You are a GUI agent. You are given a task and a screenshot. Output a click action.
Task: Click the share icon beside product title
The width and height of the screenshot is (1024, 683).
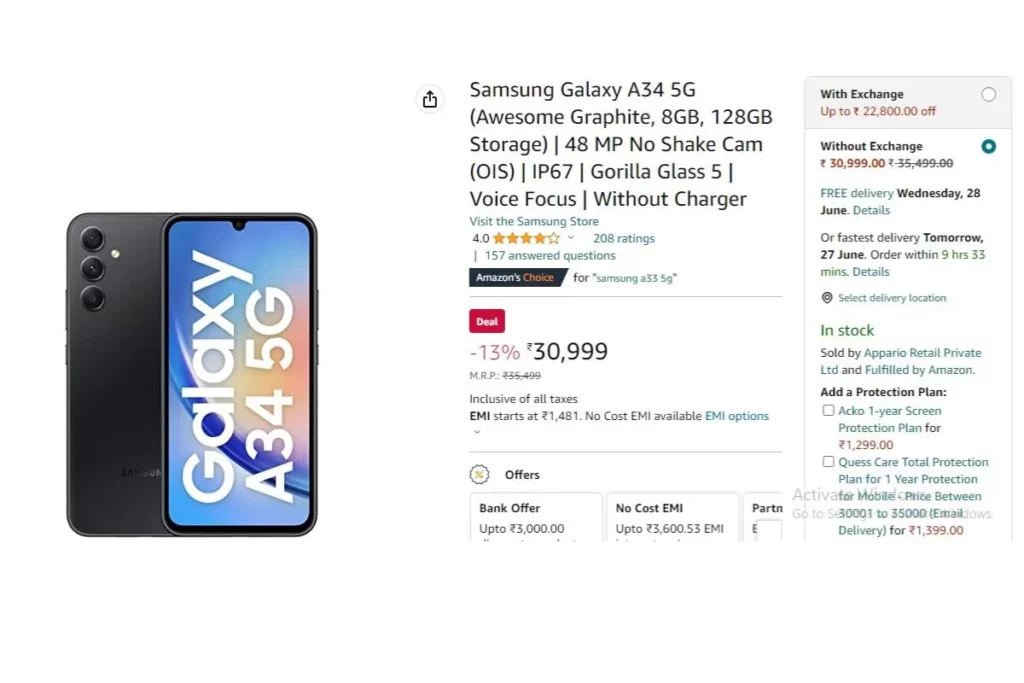click(430, 99)
